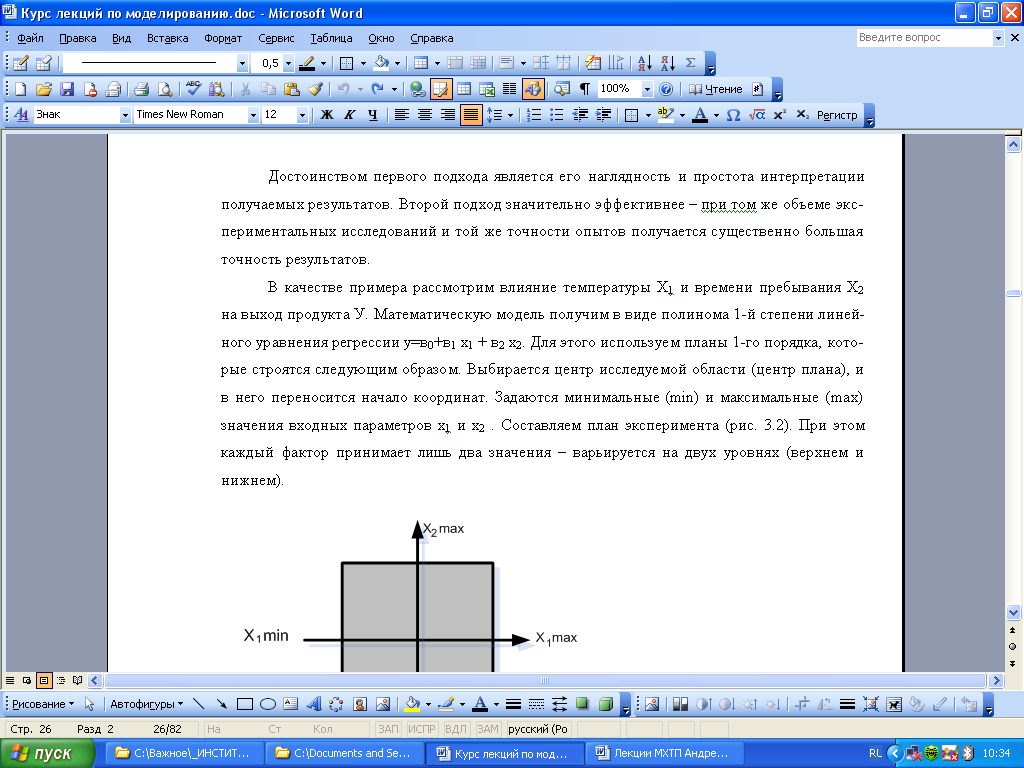Expand the font color dropdown arrow
The width and height of the screenshot is (1024, 768).
coord(716,115)
